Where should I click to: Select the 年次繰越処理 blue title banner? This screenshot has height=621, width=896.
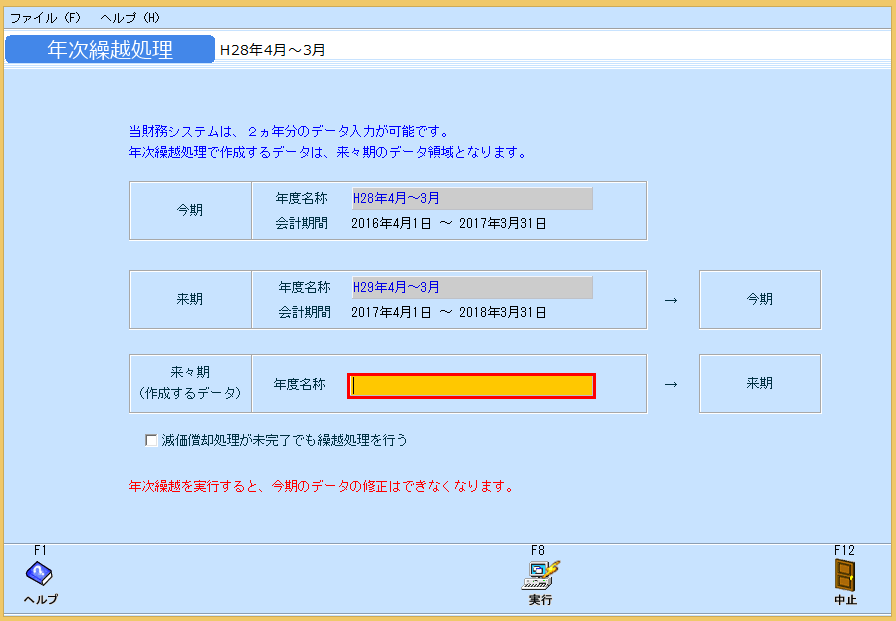point(110,47)
